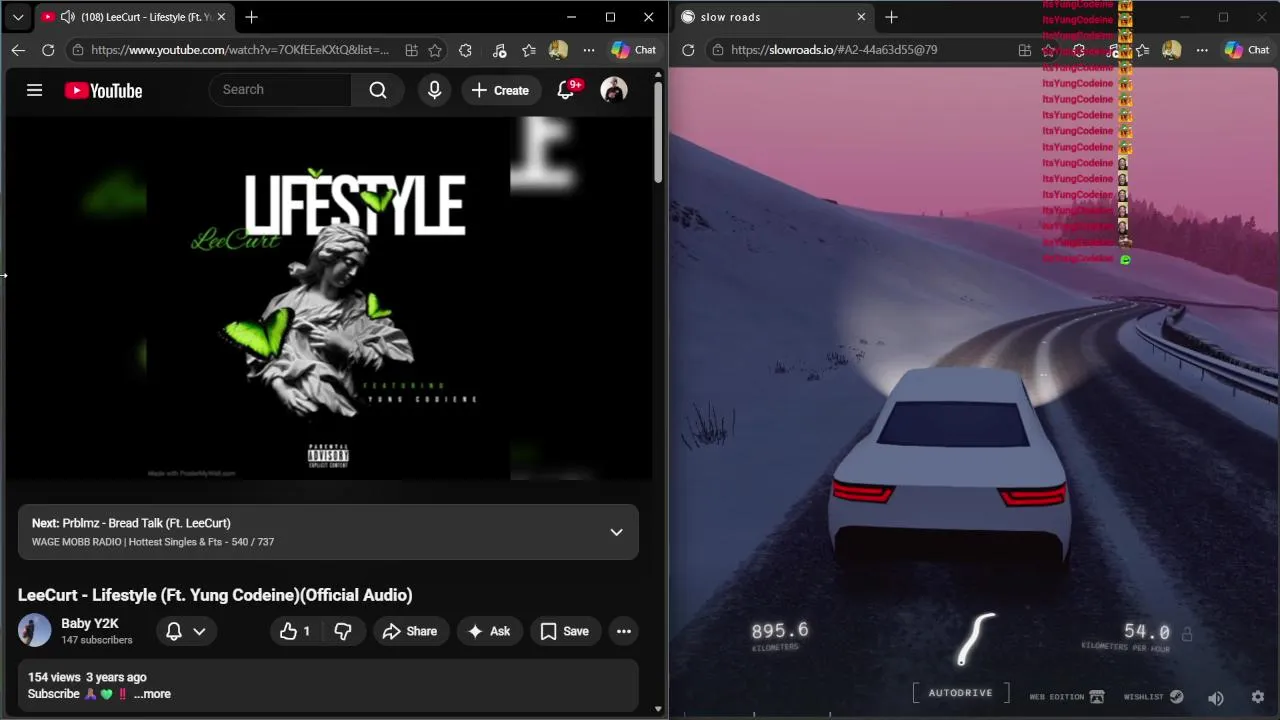1280x720 pixels.
Task: Start voice search with the microphone icon
Action: (x=434, y=90)
